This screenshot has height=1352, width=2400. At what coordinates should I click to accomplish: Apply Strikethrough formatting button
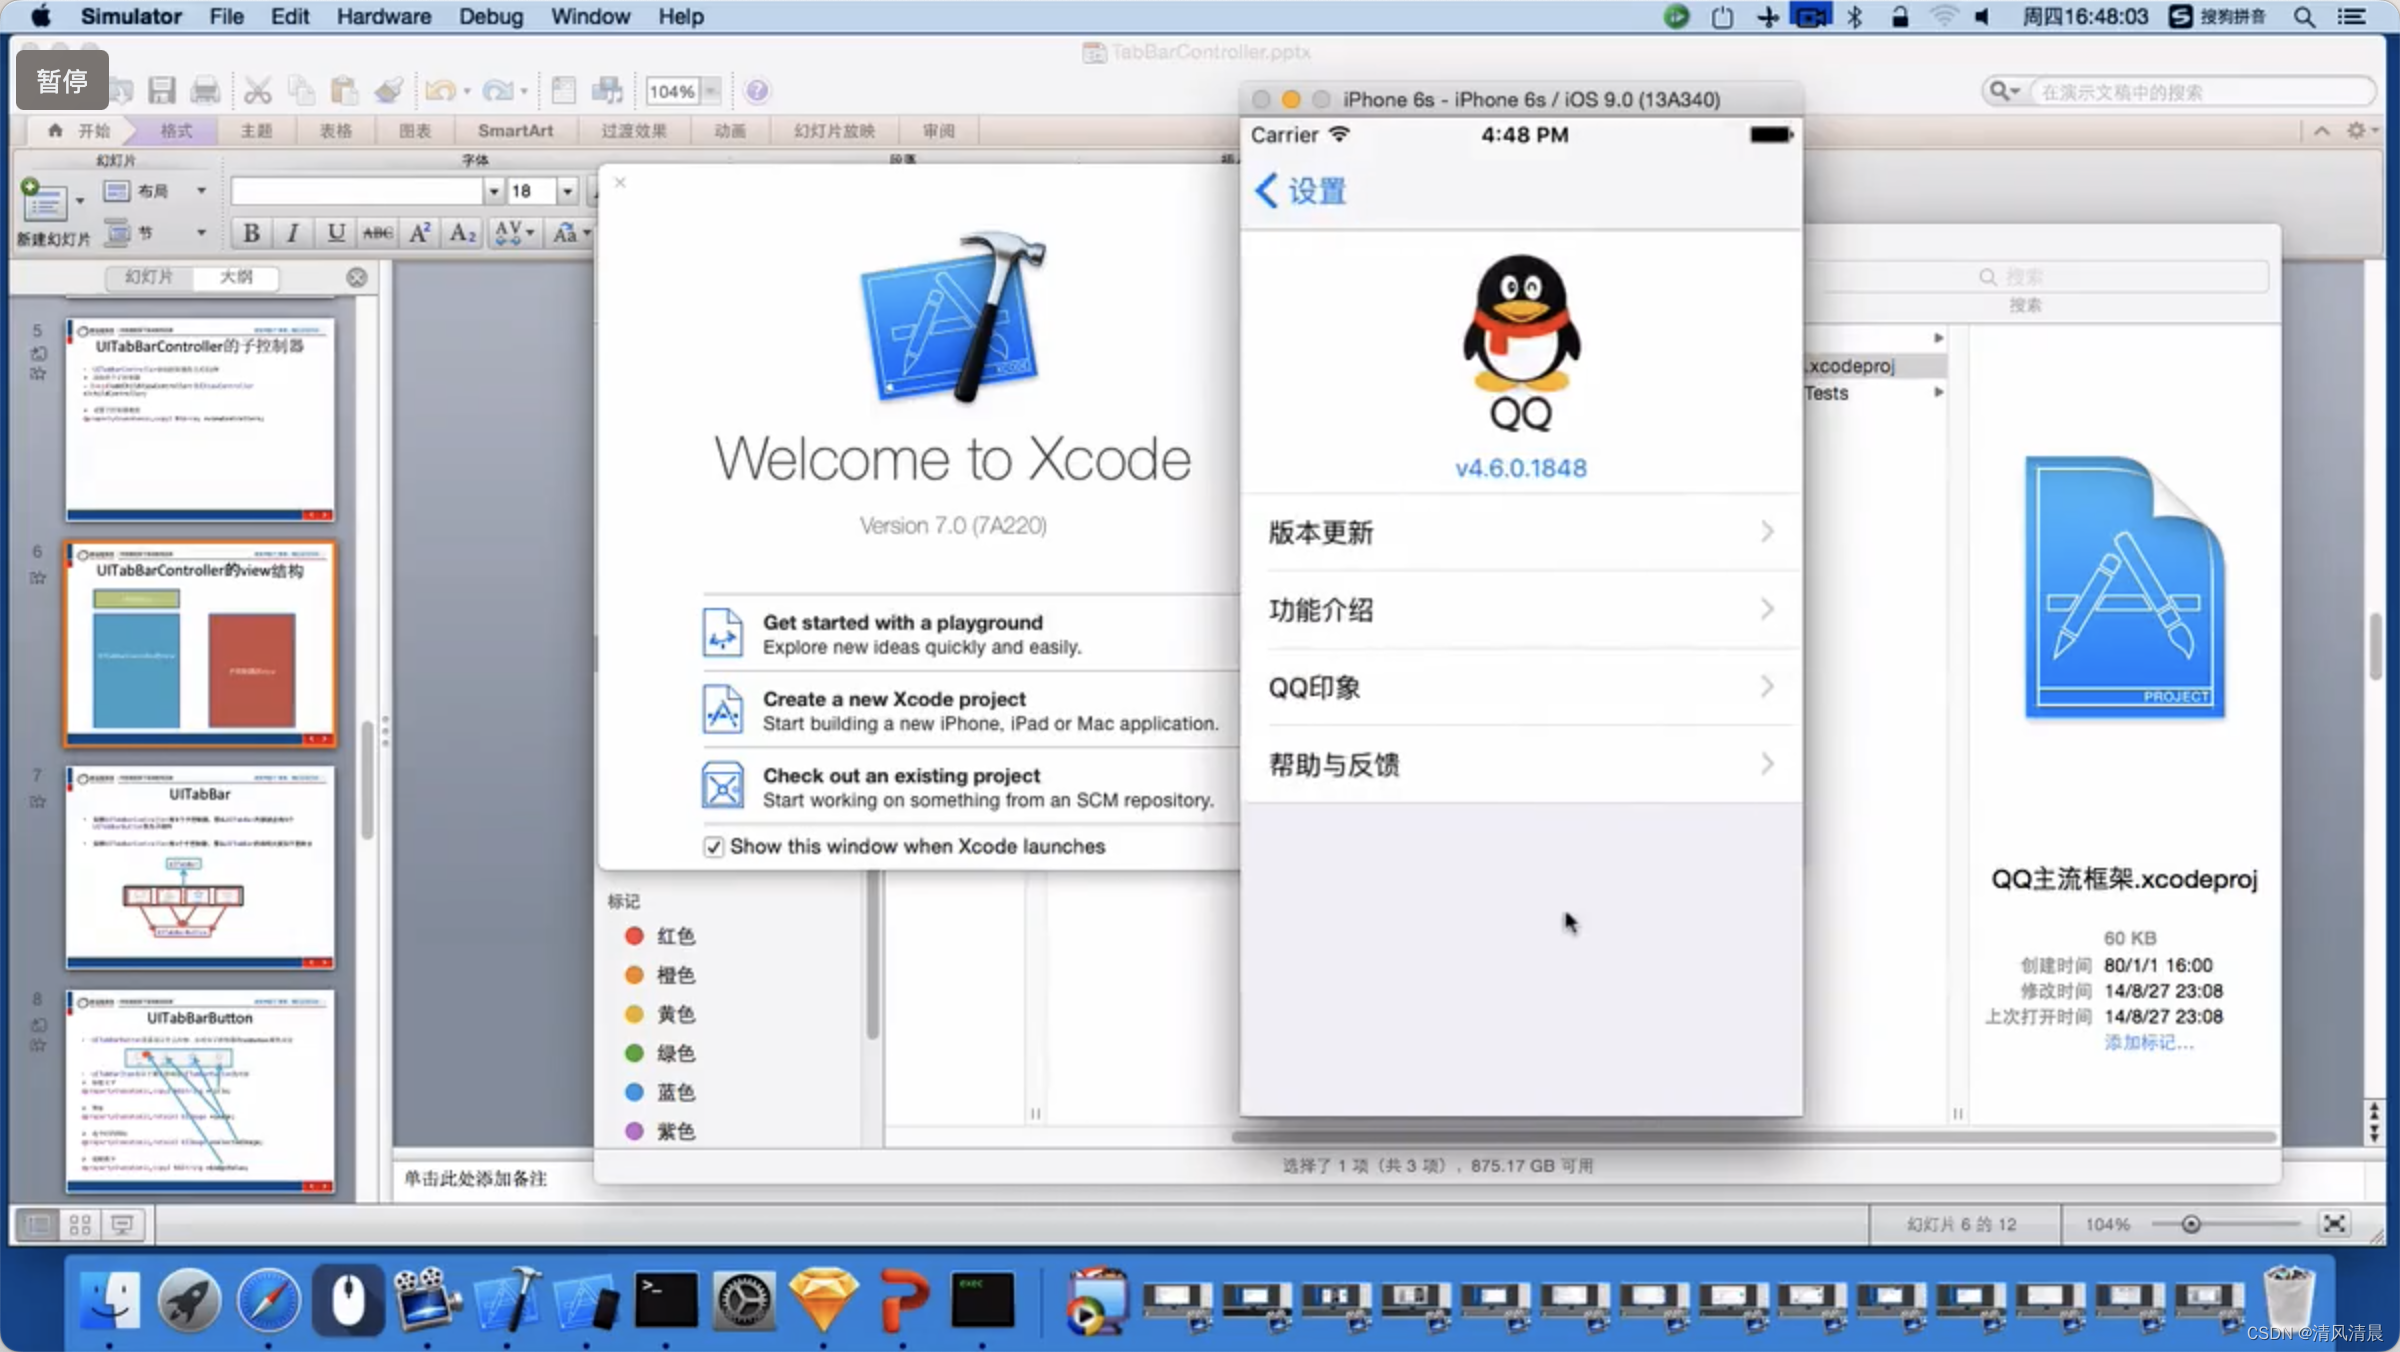[x=377, y=233]
